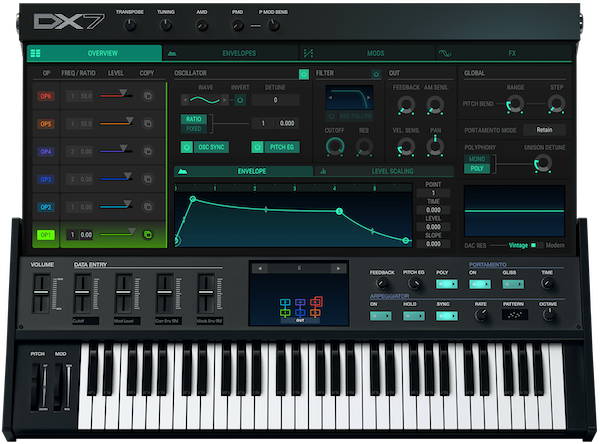Click the next filter type arrow
The height and width of the screenshot is (444, 600).
(368, 98)
